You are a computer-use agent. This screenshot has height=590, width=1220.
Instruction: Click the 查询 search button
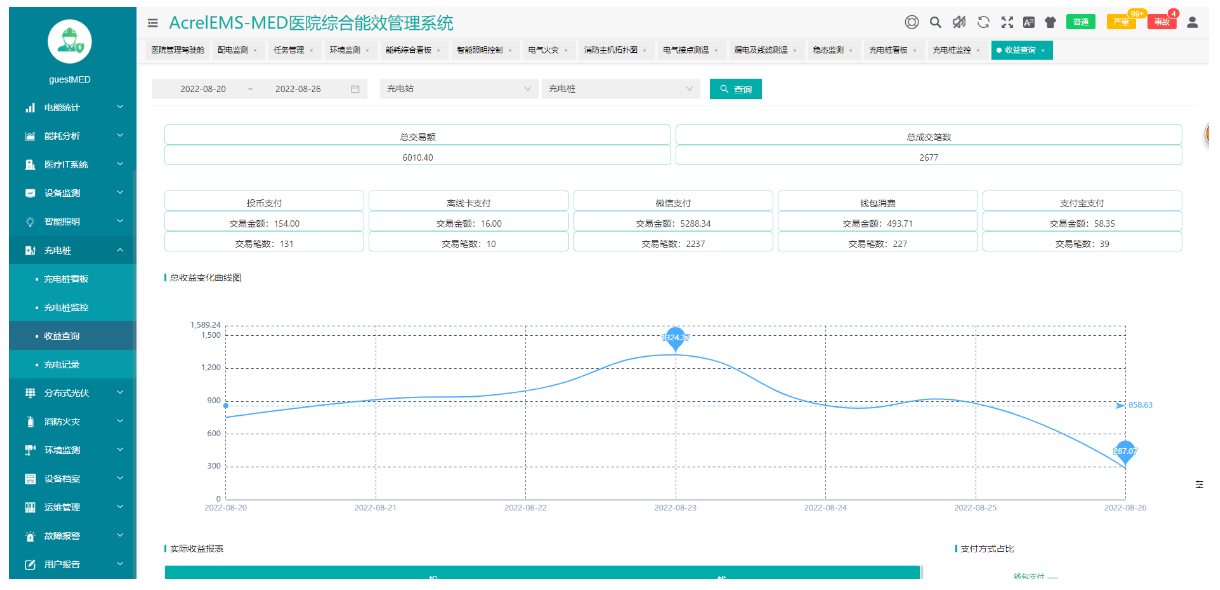click(x=736, y=89)
